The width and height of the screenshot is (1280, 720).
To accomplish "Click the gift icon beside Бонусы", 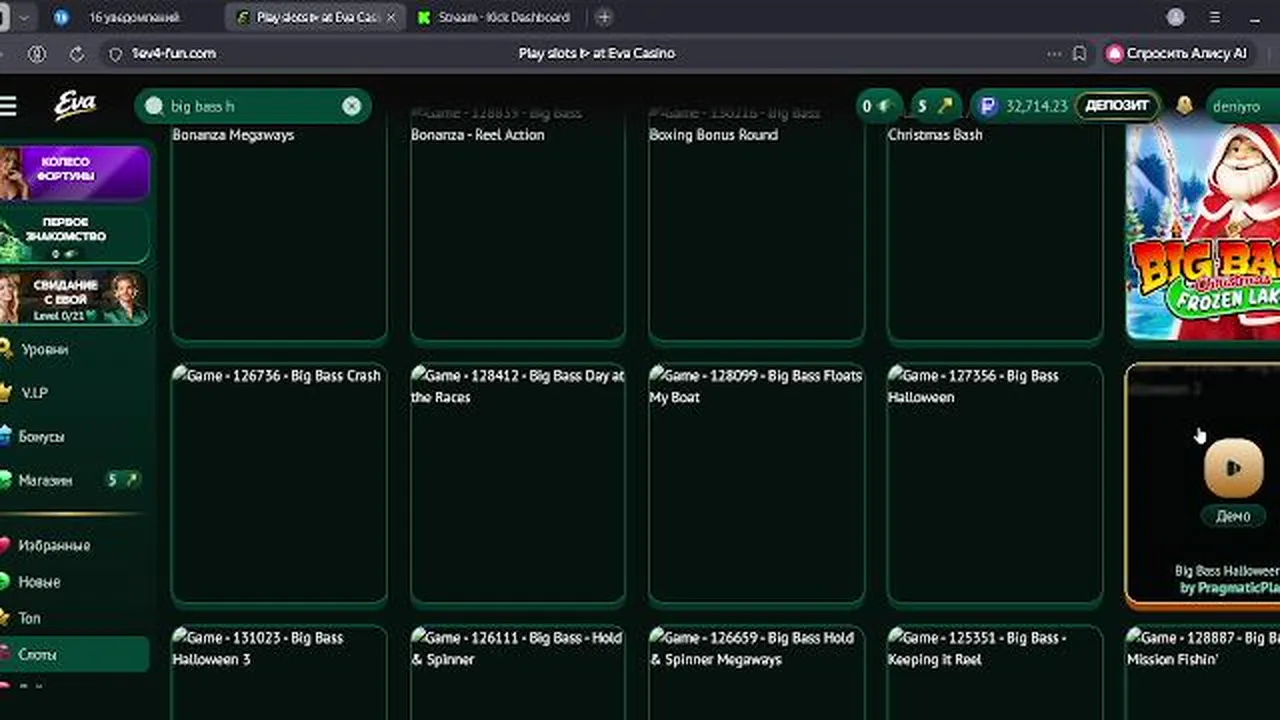I will tap(4, 436).
